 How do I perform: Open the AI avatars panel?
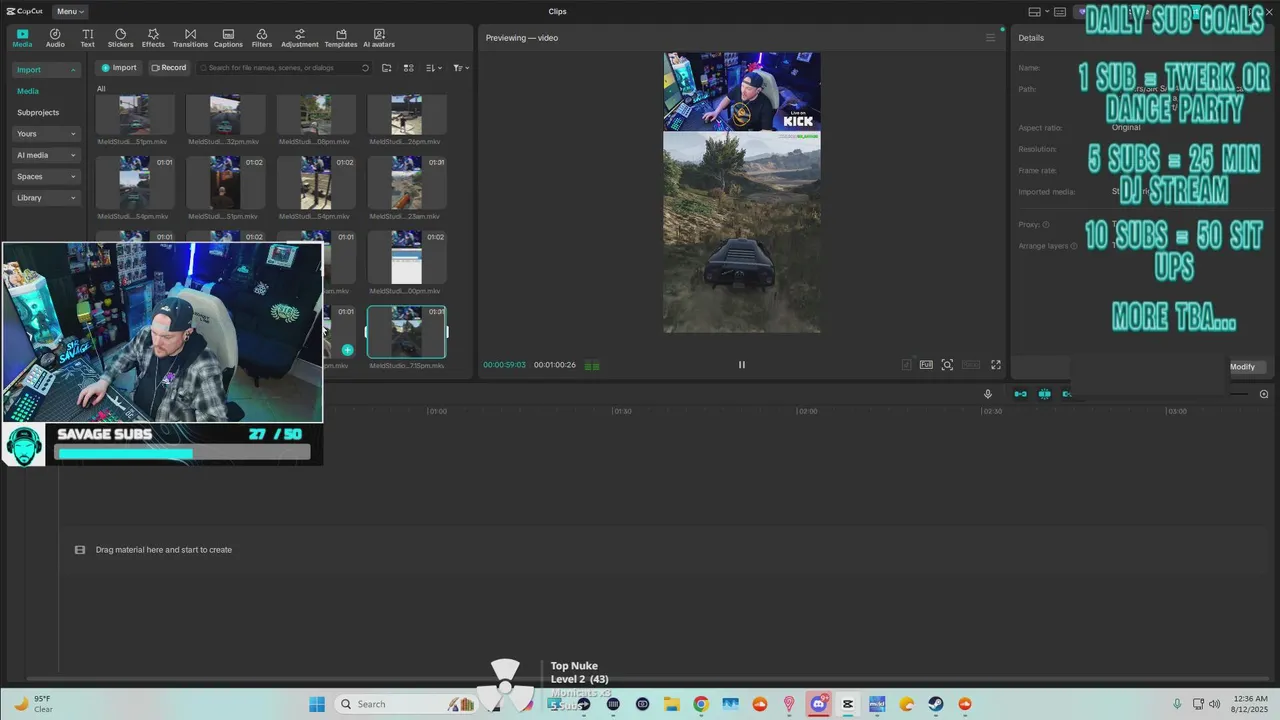coord(379,38)
